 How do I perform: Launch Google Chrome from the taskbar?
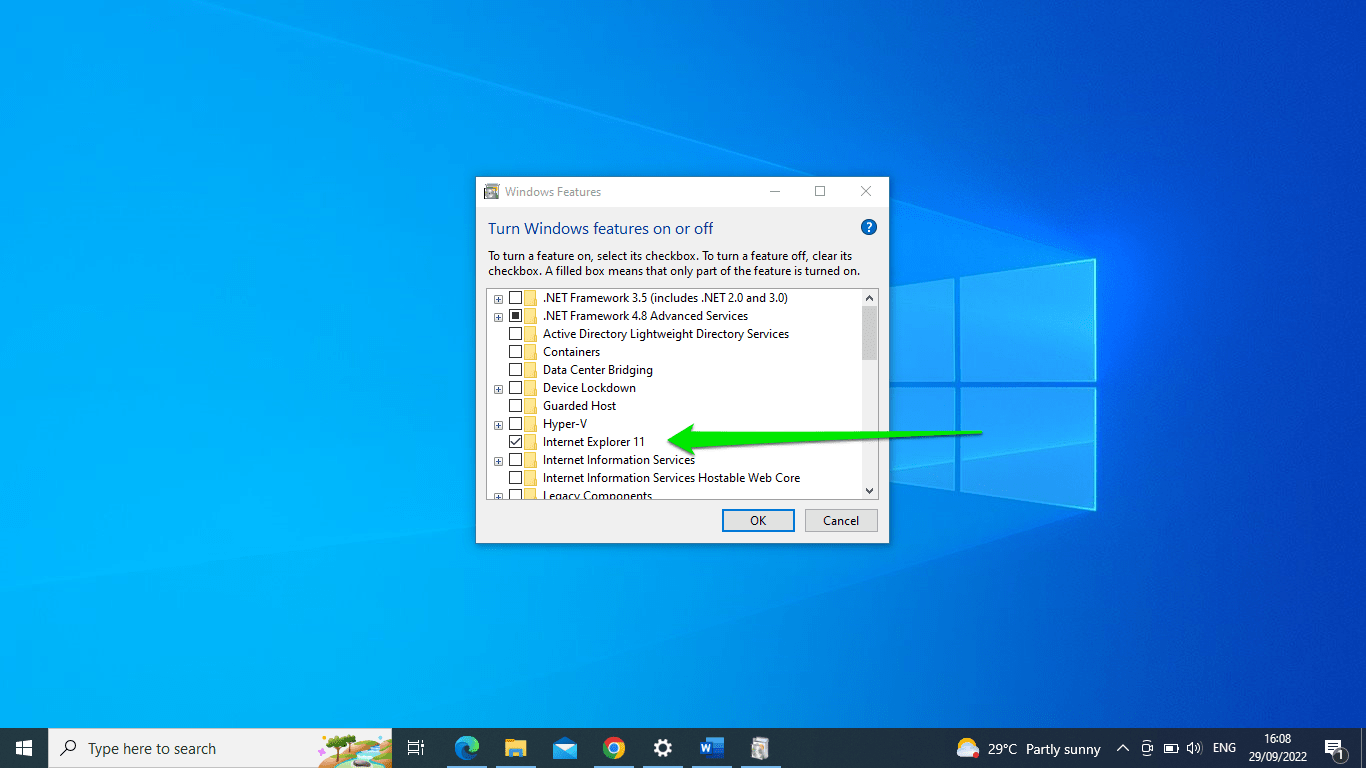613,748
